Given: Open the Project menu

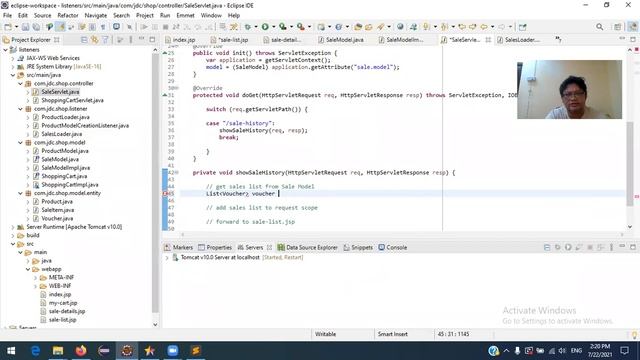Looking at the screenshot, I should (144, 16).
